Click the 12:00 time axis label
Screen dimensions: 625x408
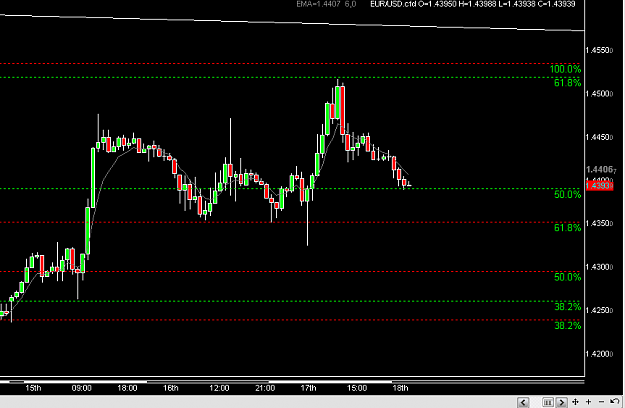[x=219, y=388]
